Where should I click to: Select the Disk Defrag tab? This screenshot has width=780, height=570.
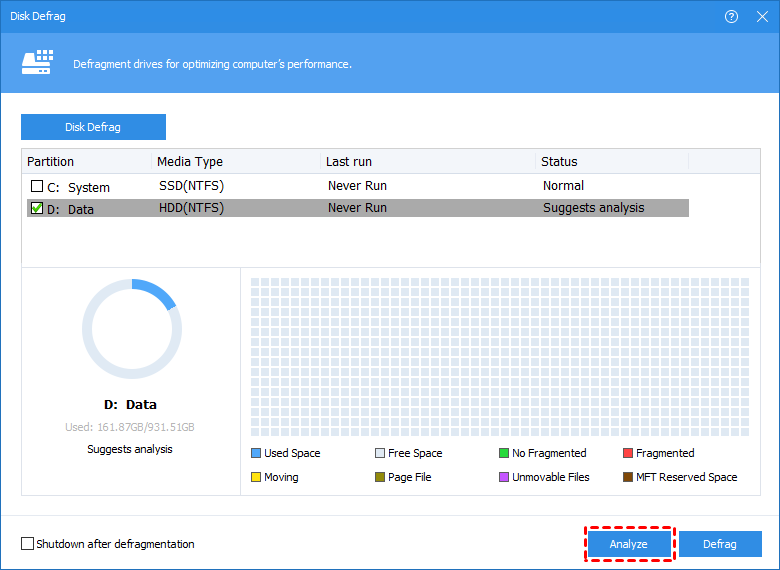click(93, 127)
